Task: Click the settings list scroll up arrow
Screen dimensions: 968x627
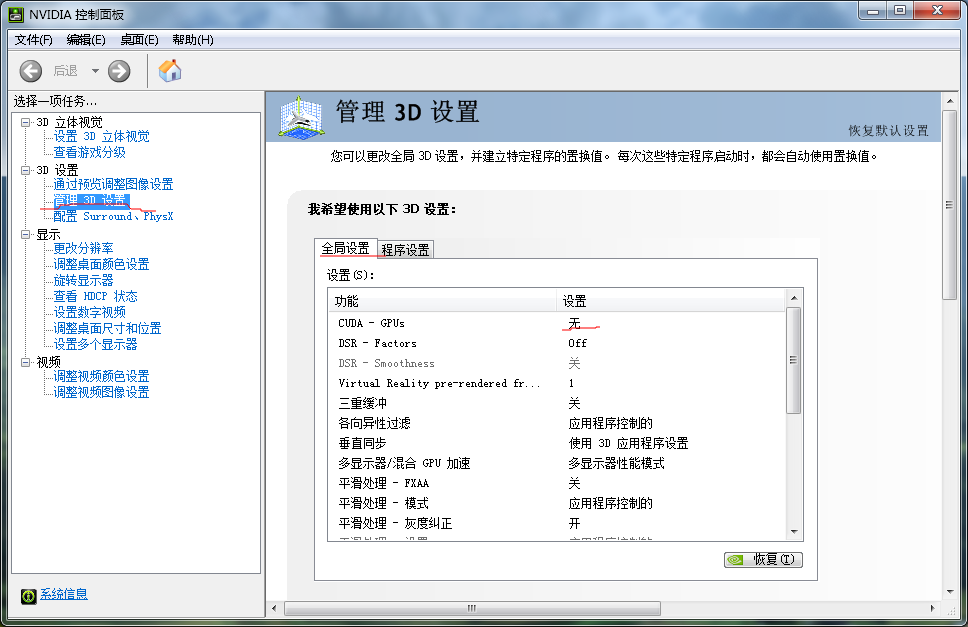Action: tap(795, 298)
